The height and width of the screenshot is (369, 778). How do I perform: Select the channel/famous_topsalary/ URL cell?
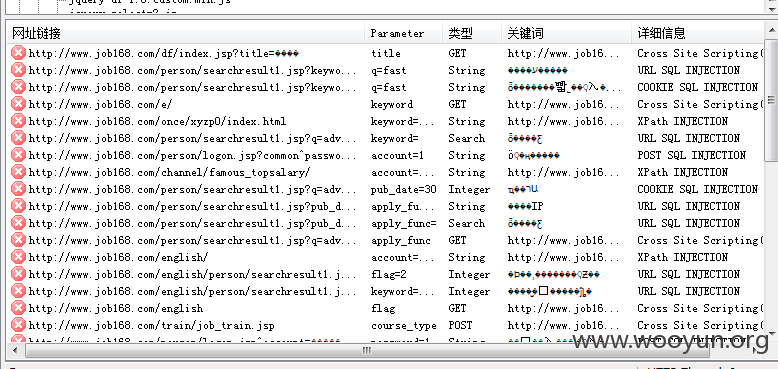click(x=169, y=172)
